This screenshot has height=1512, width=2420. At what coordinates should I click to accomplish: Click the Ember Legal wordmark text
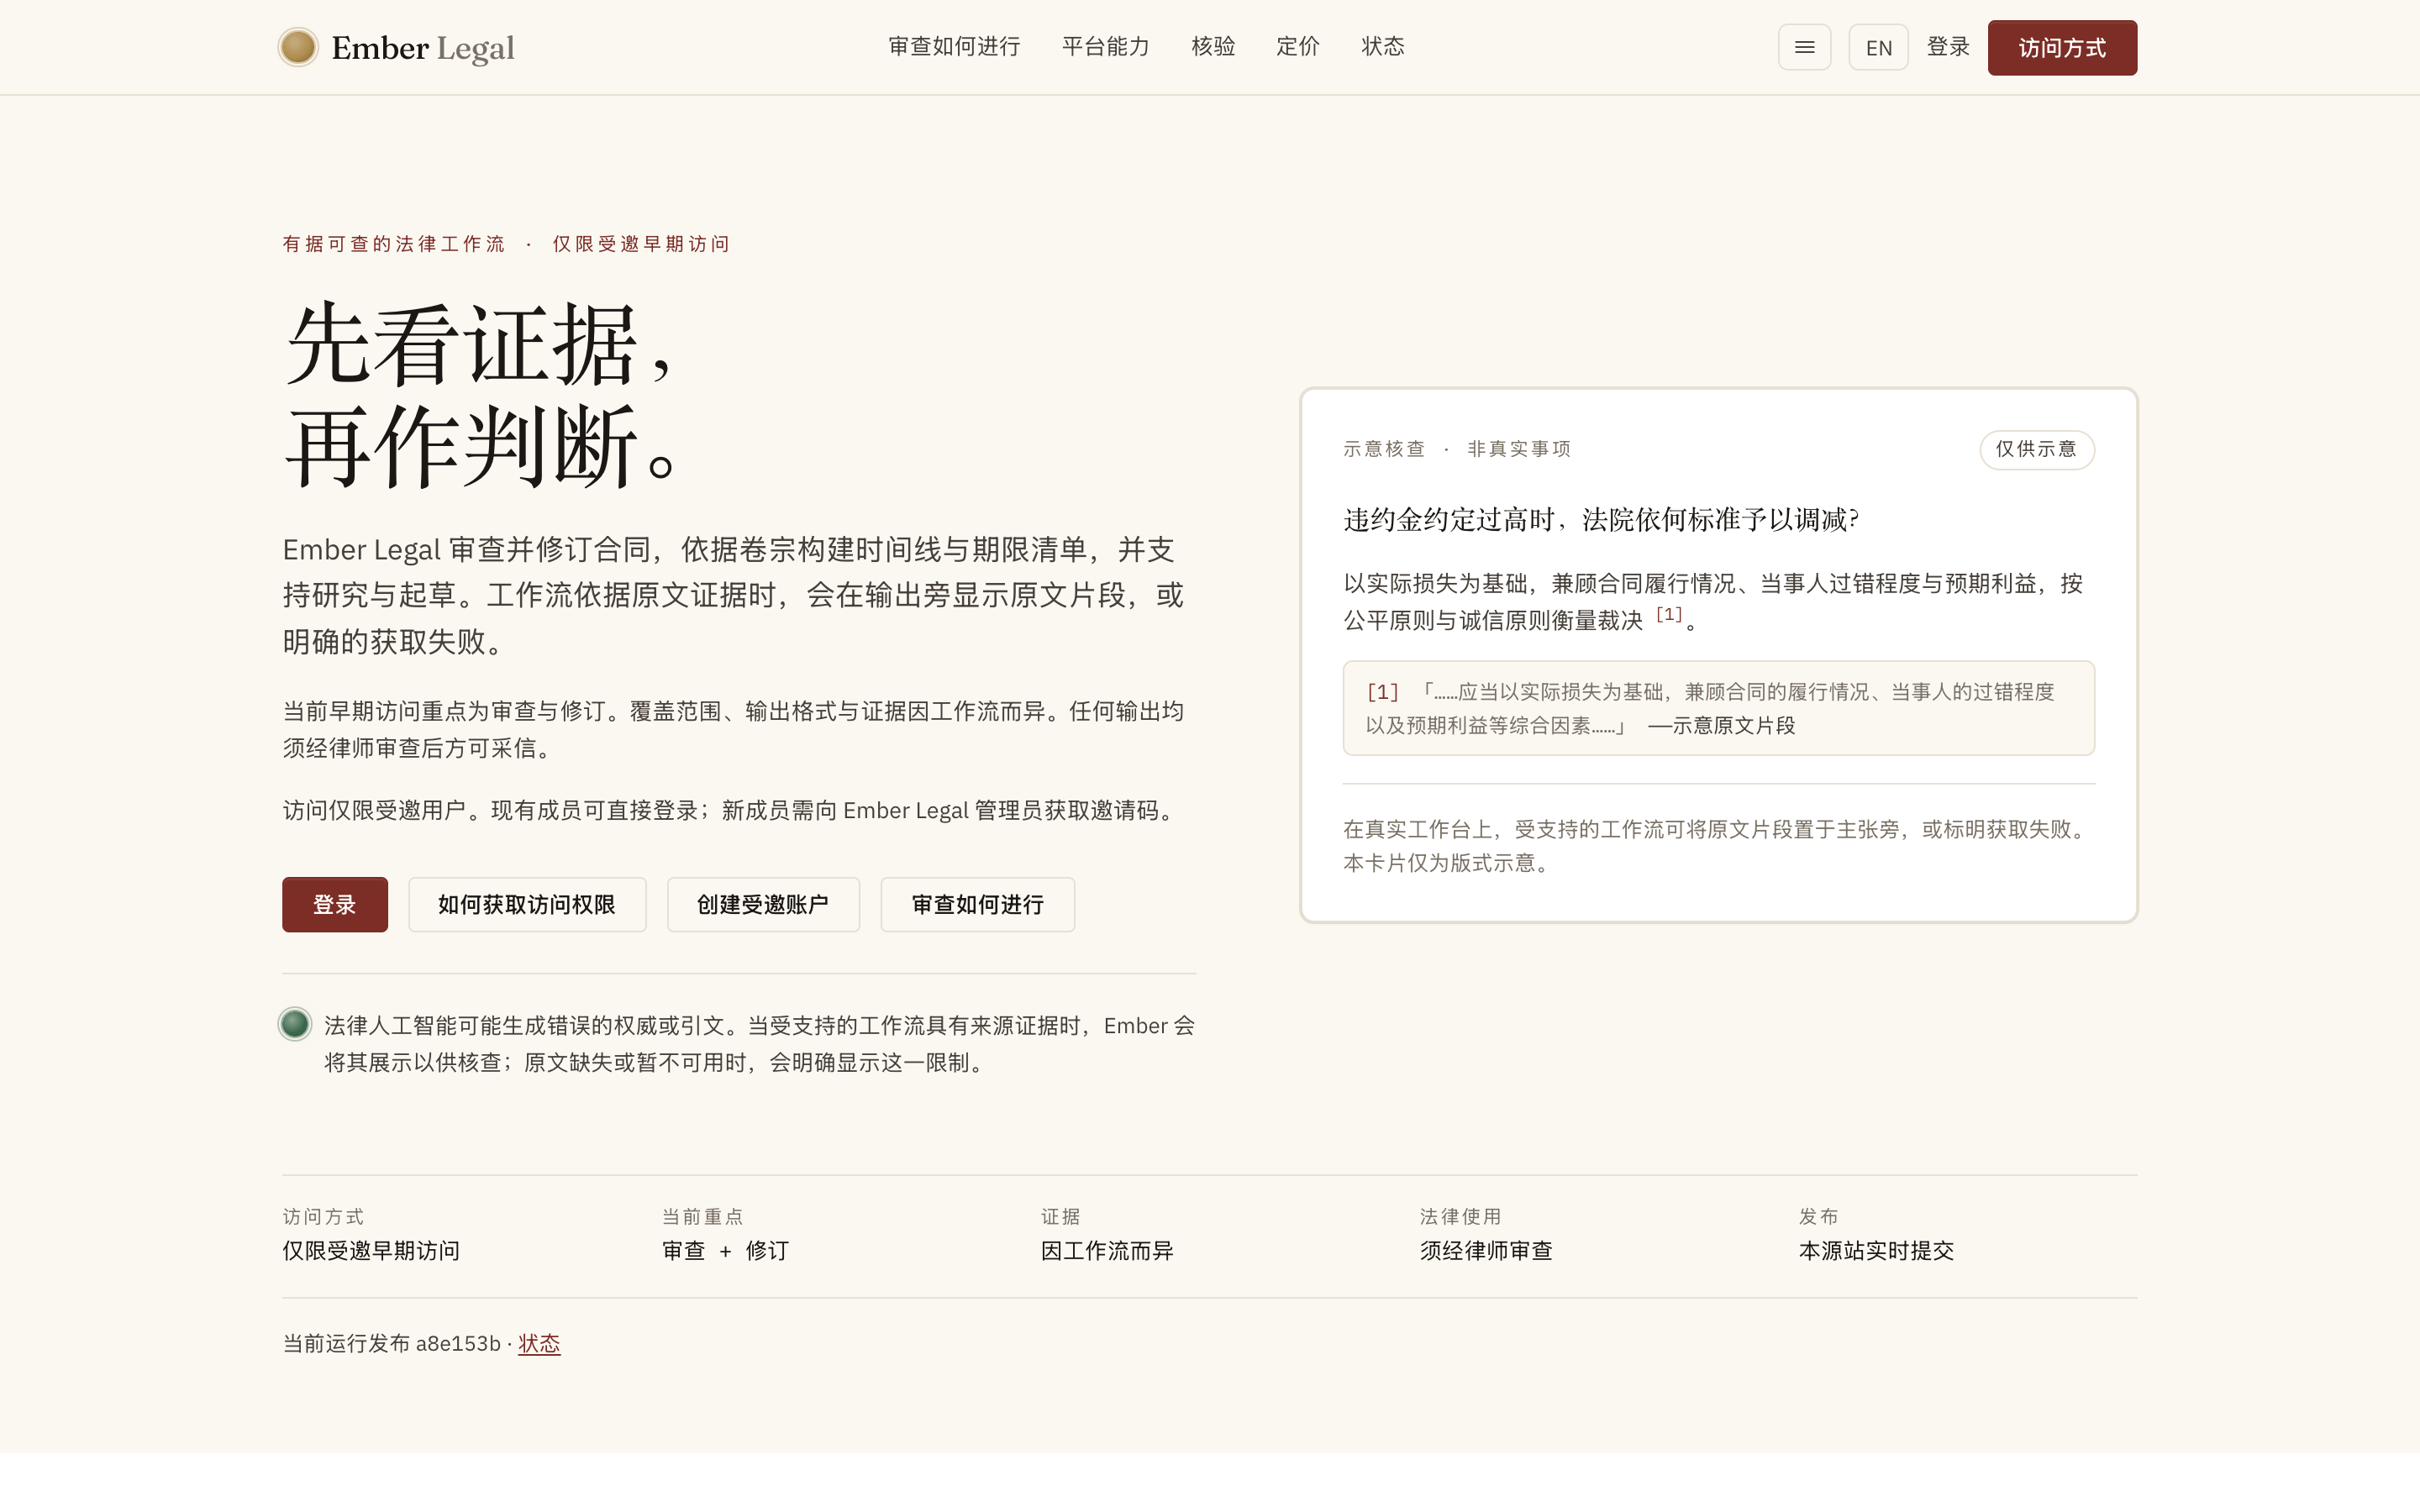(423, 47)
